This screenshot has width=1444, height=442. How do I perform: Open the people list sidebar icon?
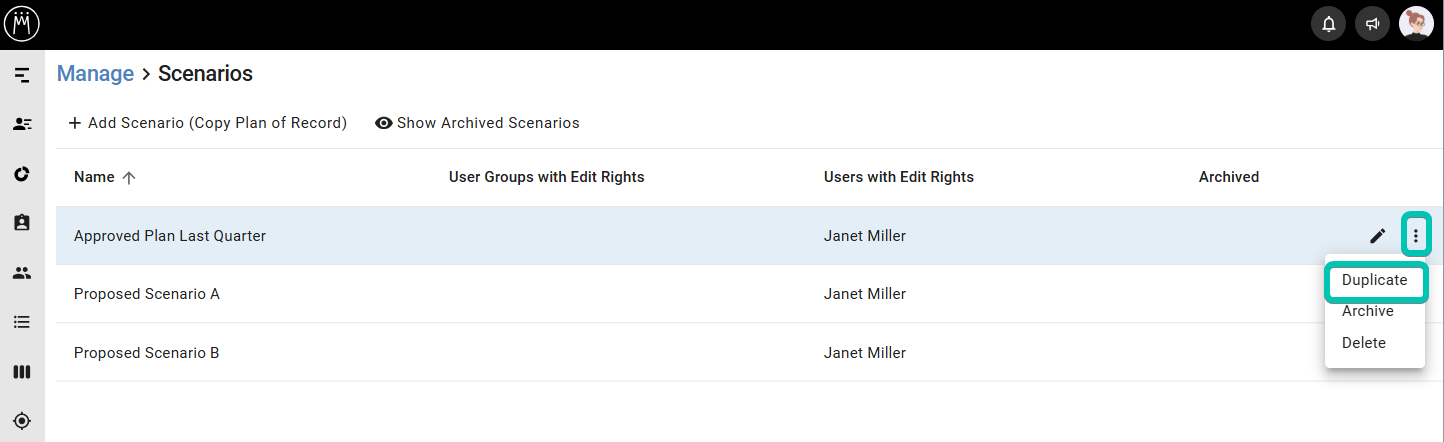[x=22, y=124]
